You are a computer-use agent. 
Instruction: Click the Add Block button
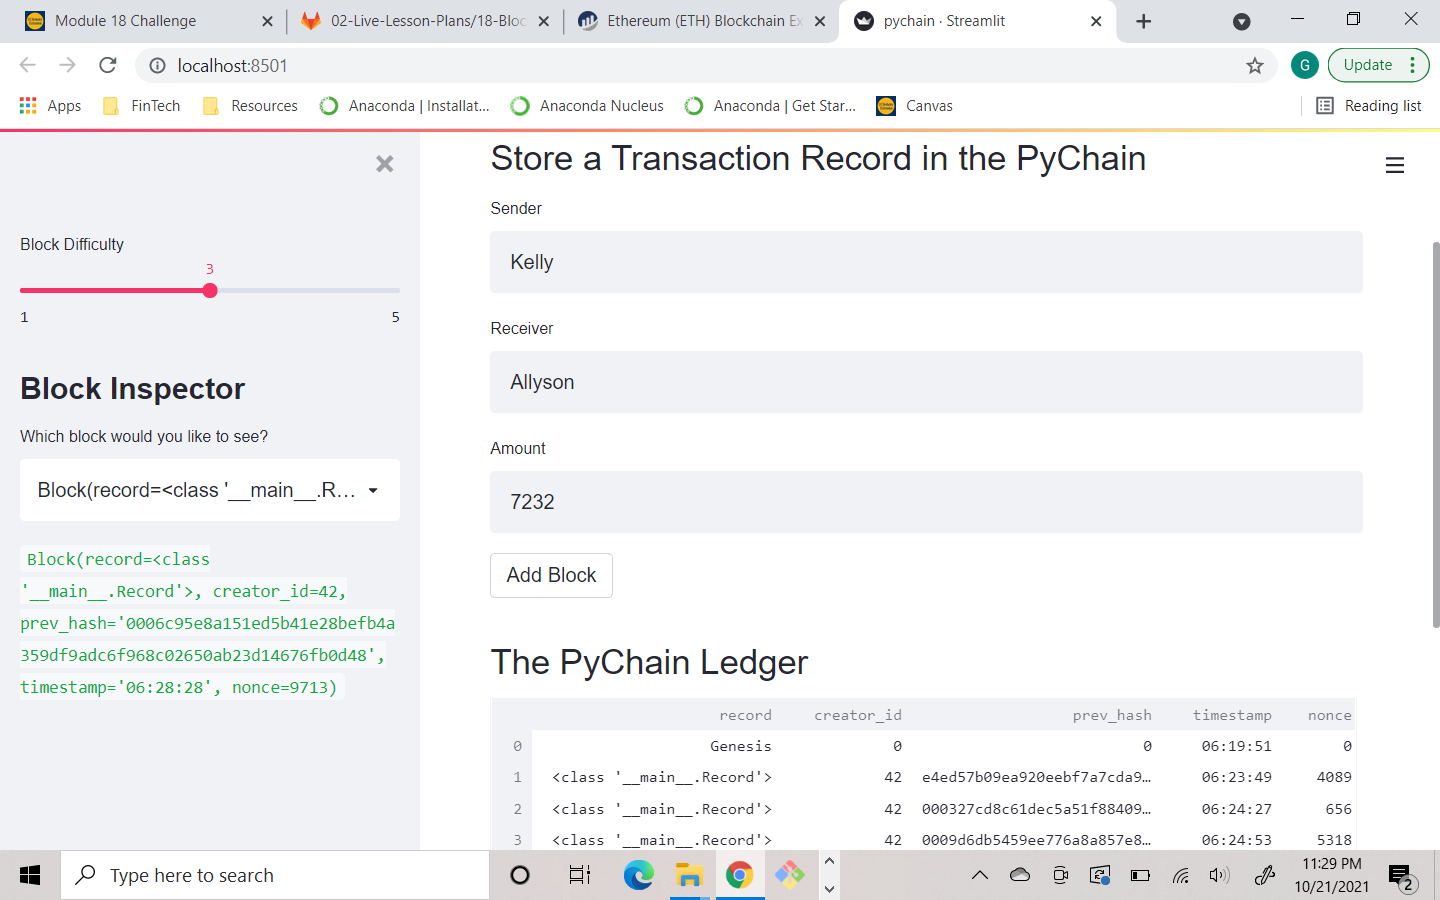[551, 575]
